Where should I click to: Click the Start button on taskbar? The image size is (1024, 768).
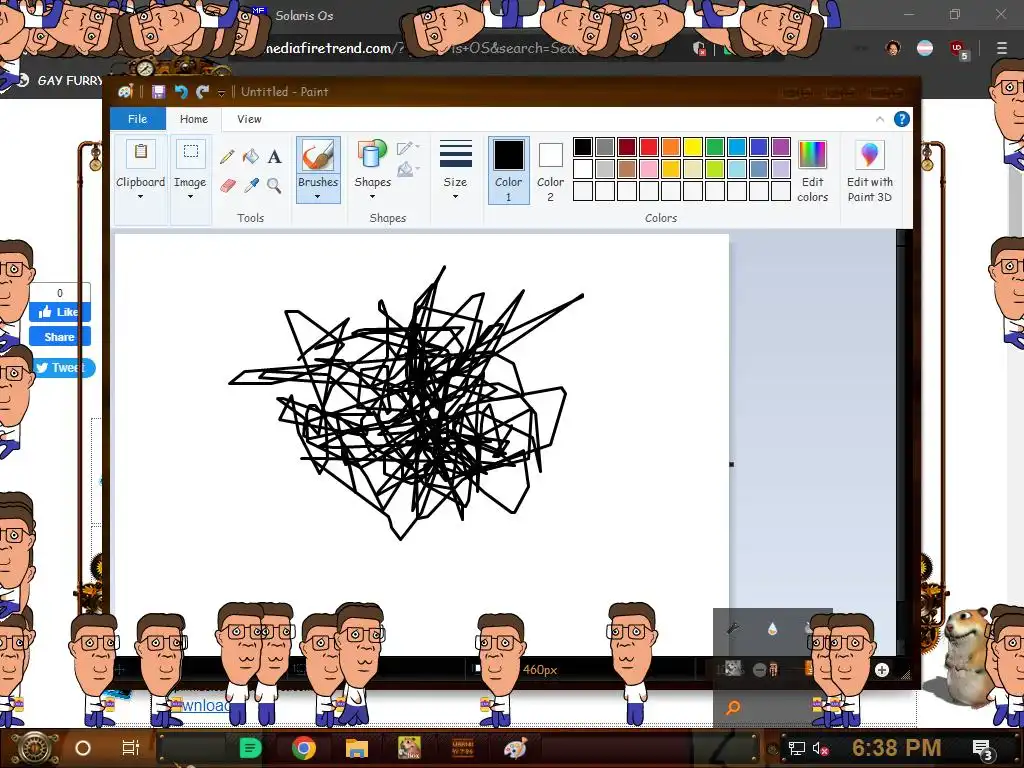34,748
